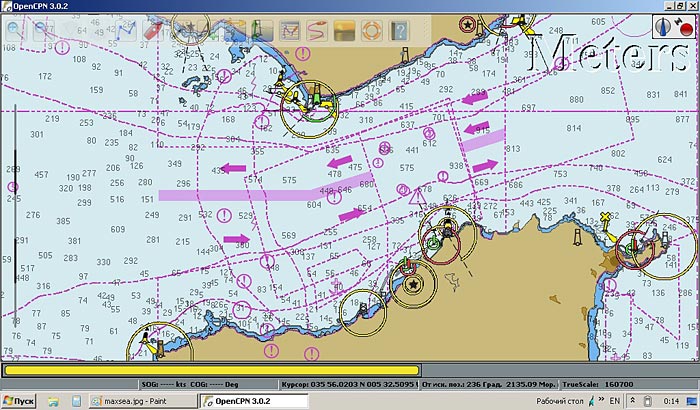This screenshot has height=410, width=700.
Task: Click the OpenCPN title bar icon
Action: 6,6
